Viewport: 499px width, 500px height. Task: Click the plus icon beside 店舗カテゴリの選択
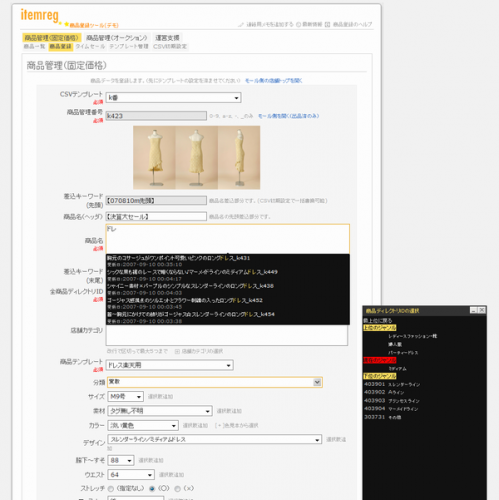(x=177, y=351)
